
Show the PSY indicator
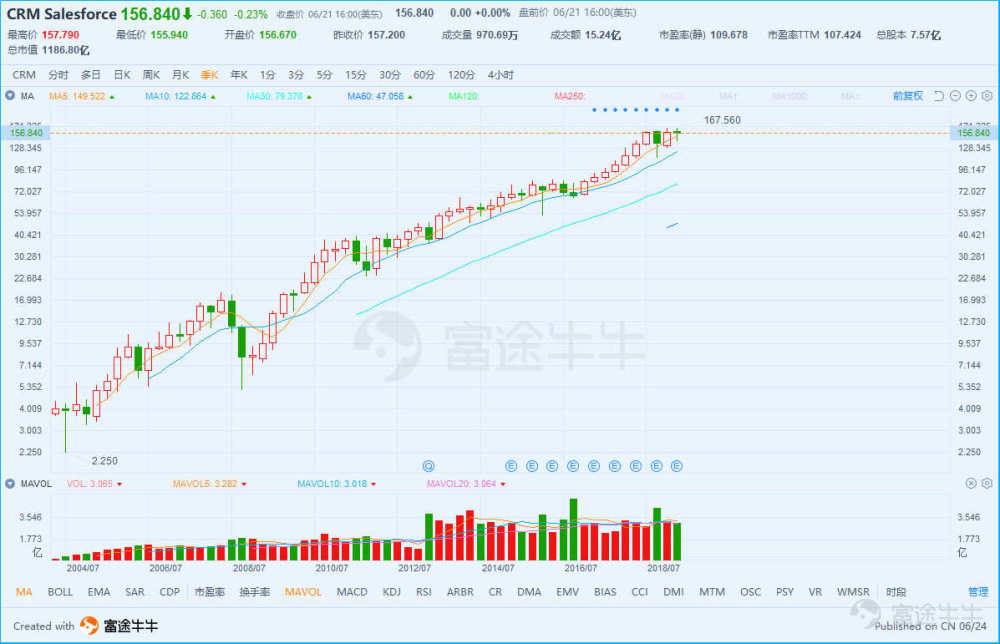pos(785,592)
